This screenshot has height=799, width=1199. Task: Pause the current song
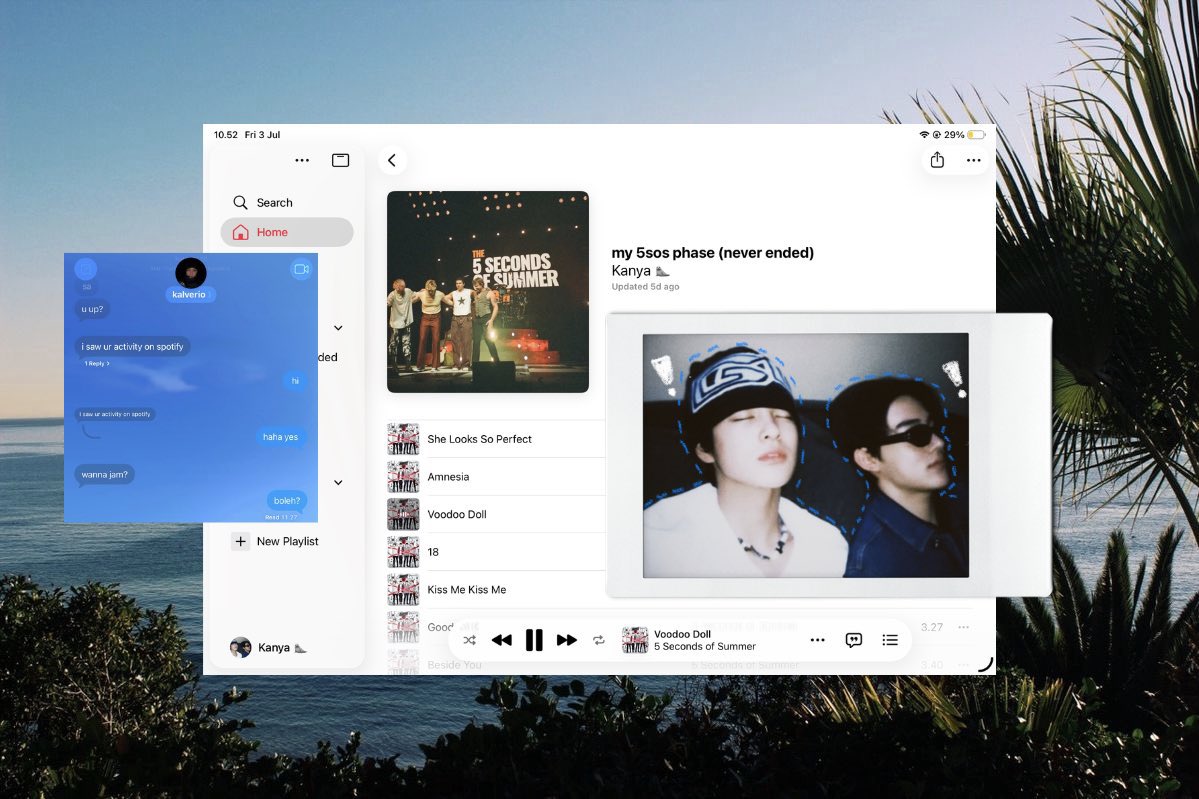pyautogui.click(x=534, y=640)
